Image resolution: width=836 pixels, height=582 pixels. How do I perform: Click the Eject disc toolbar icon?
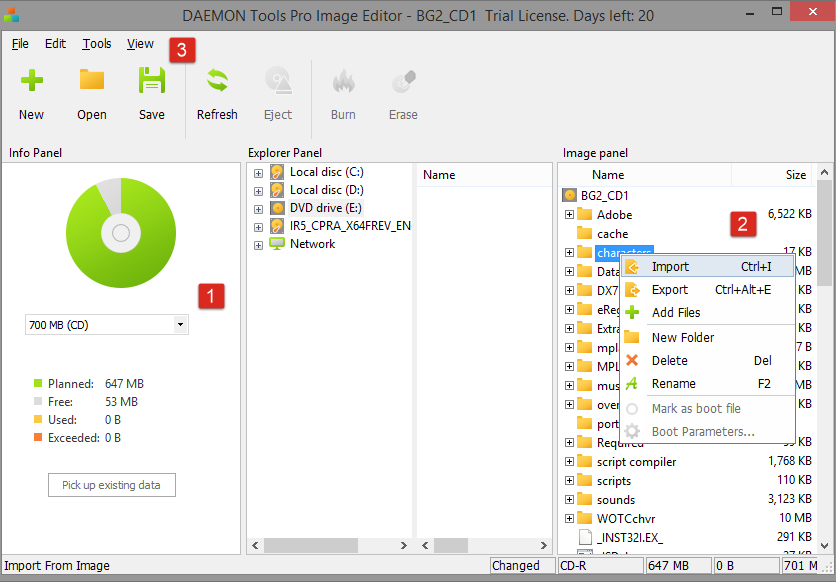point(278,80)
